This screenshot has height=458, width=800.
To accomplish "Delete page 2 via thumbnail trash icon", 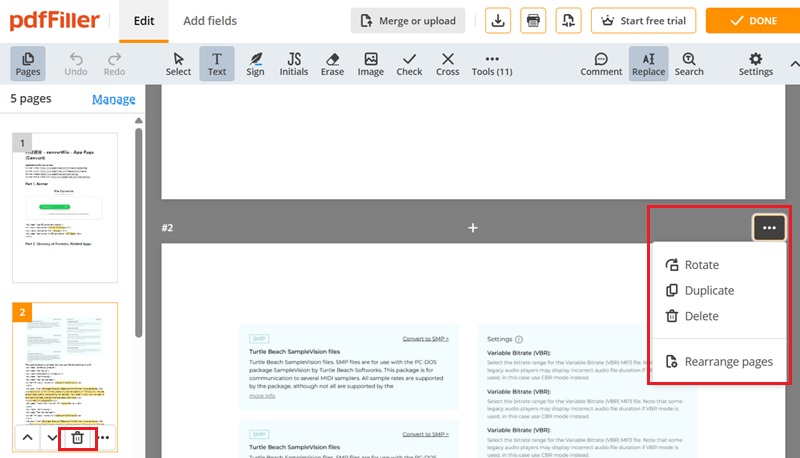I will click(x=78, y=438).
